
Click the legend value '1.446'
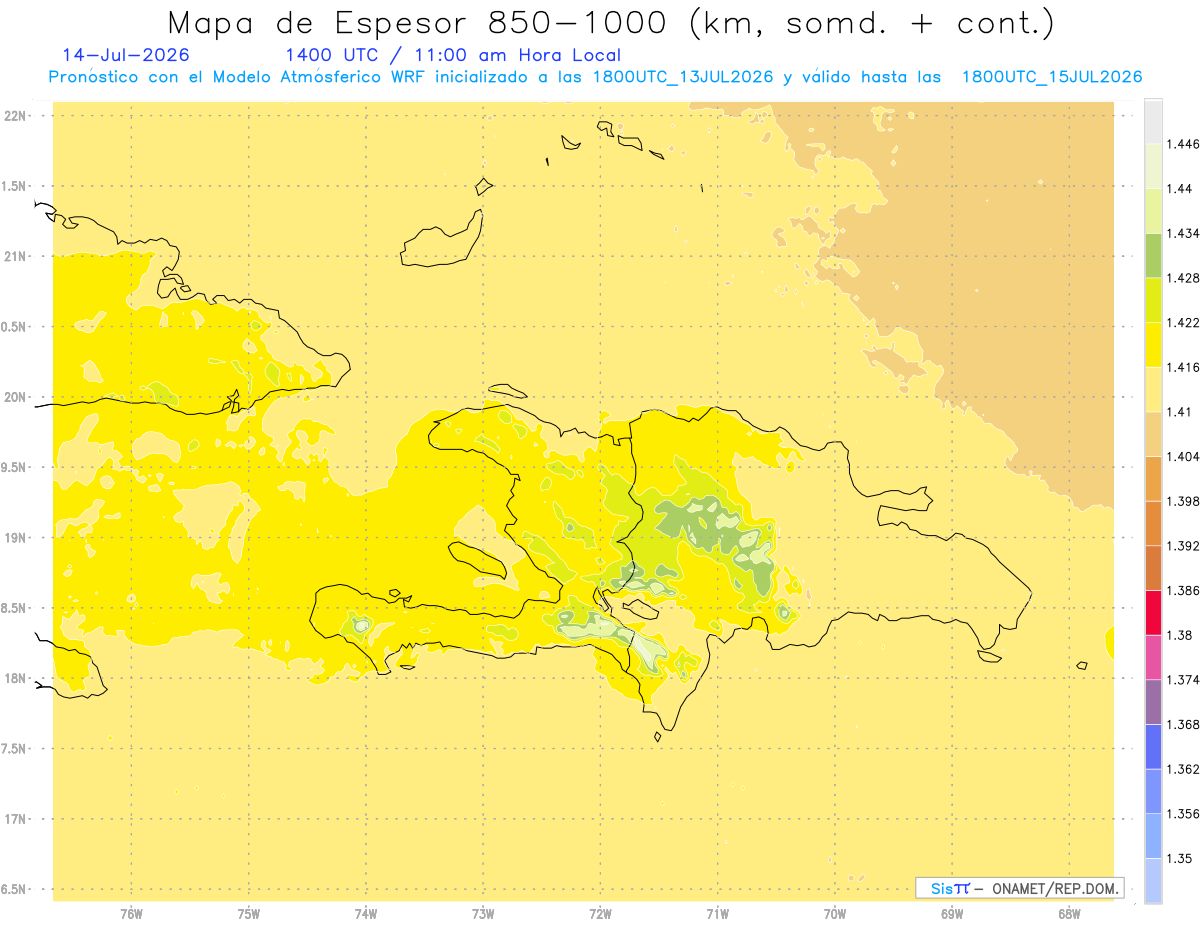click(1183, 144)
